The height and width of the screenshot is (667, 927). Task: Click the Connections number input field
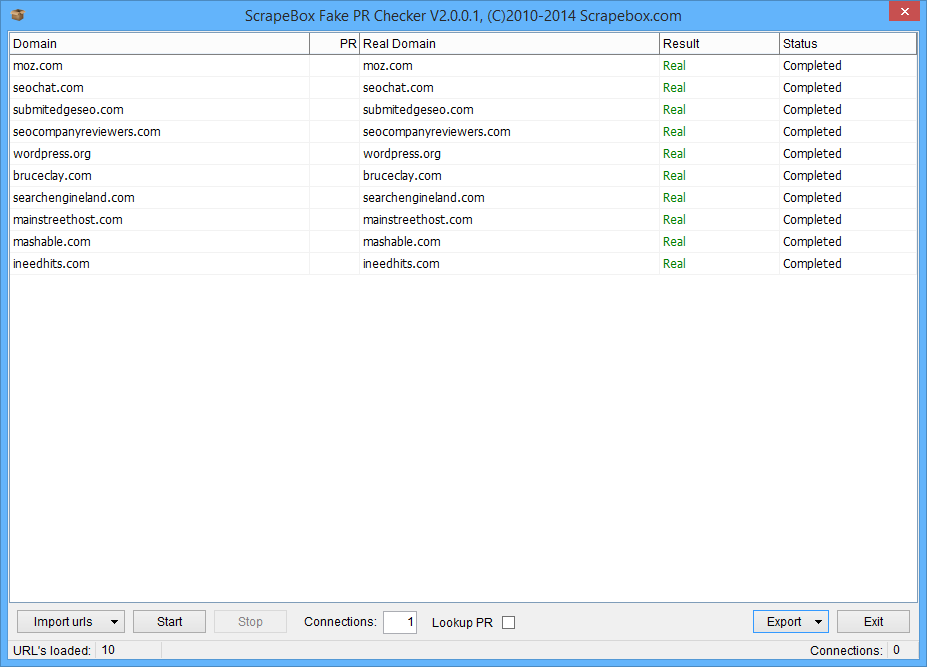click(x=400, y=622)
